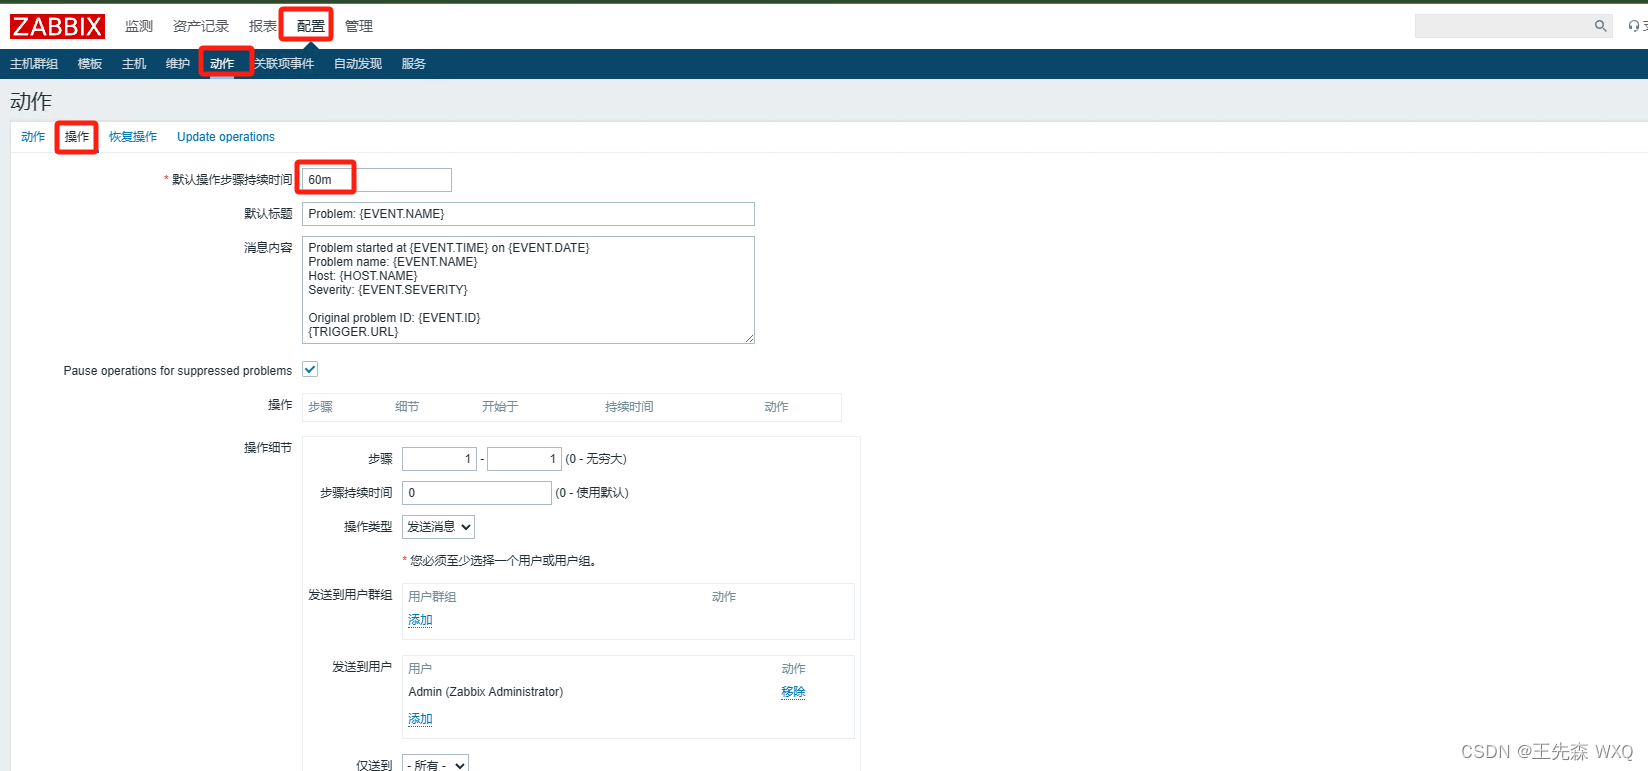The image size is (1648, 771).
Task: Click the 步骤 start number field
Action: 439,459
